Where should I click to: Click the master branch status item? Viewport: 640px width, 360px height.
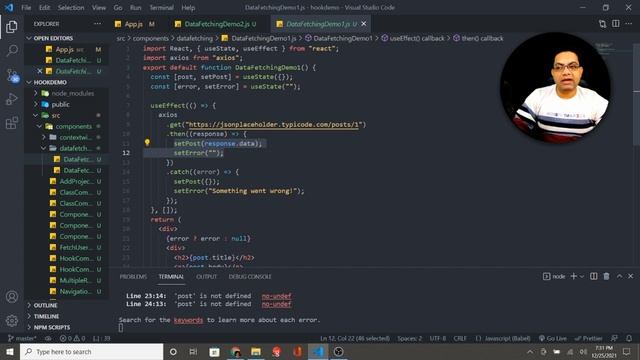point(22,338)
